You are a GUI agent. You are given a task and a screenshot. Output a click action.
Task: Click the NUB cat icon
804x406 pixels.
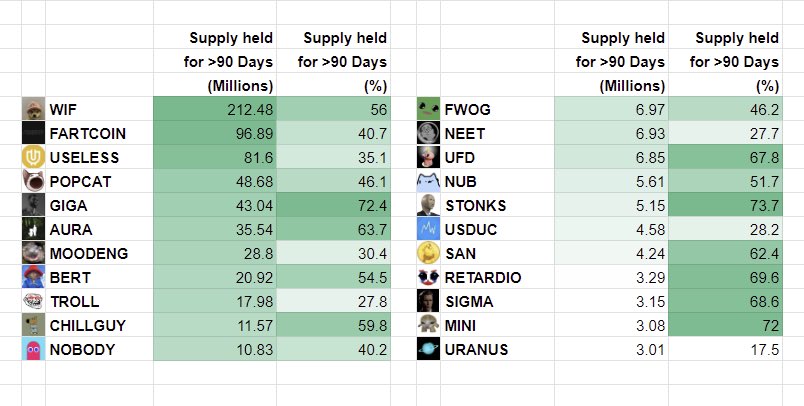pyautogui.click(x=429, y=181)
